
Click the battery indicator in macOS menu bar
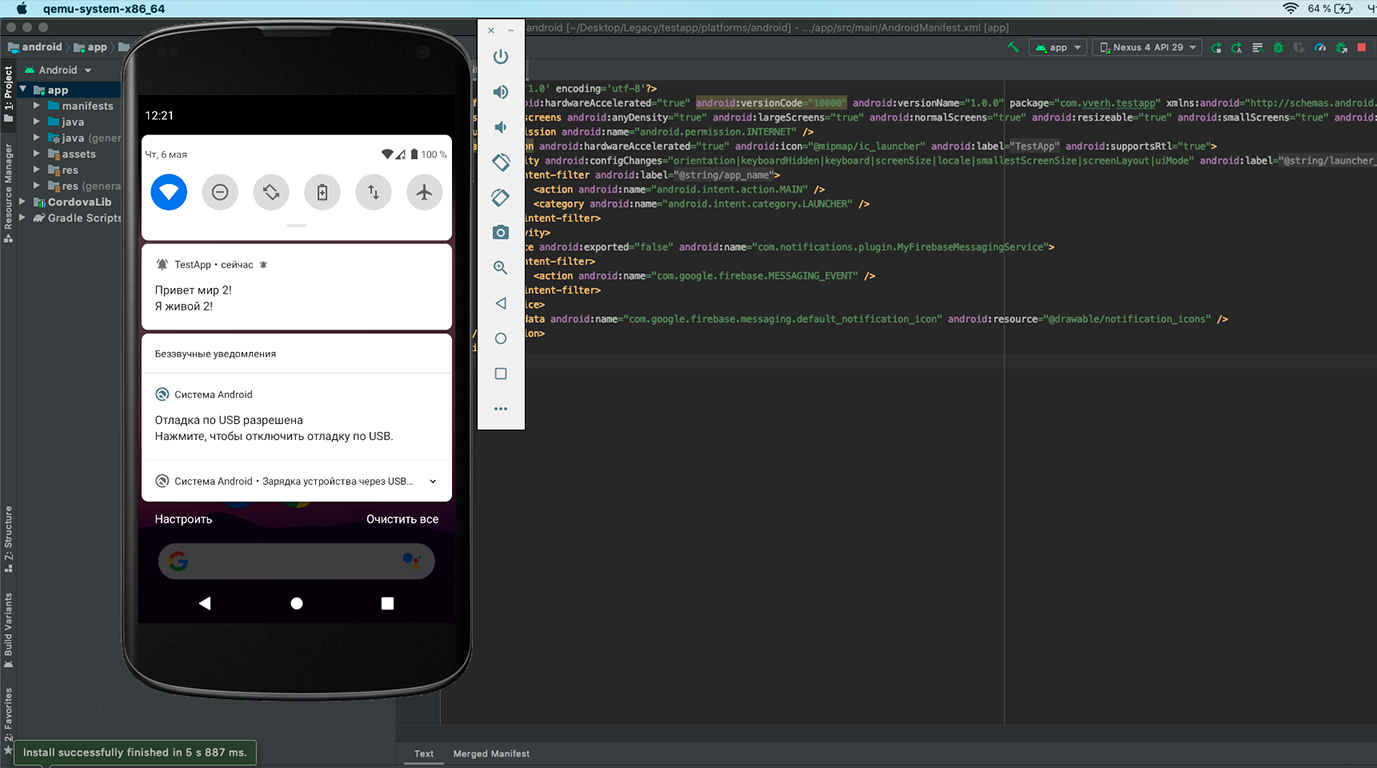coord(1330,8)
